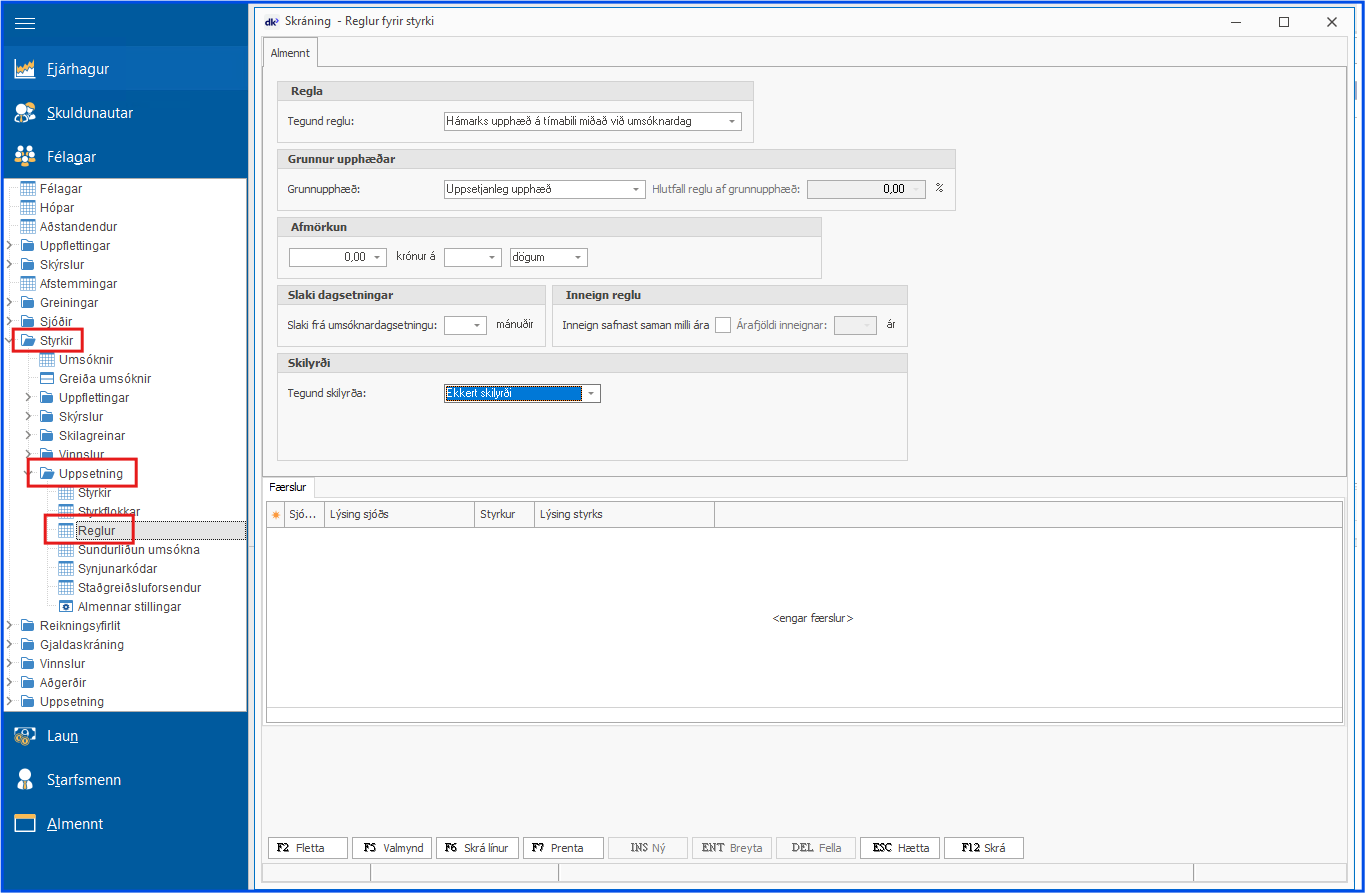Click the Fjárhagur chart icon
The height and width of the screenshot is (893, 1366).
(25, 69)
